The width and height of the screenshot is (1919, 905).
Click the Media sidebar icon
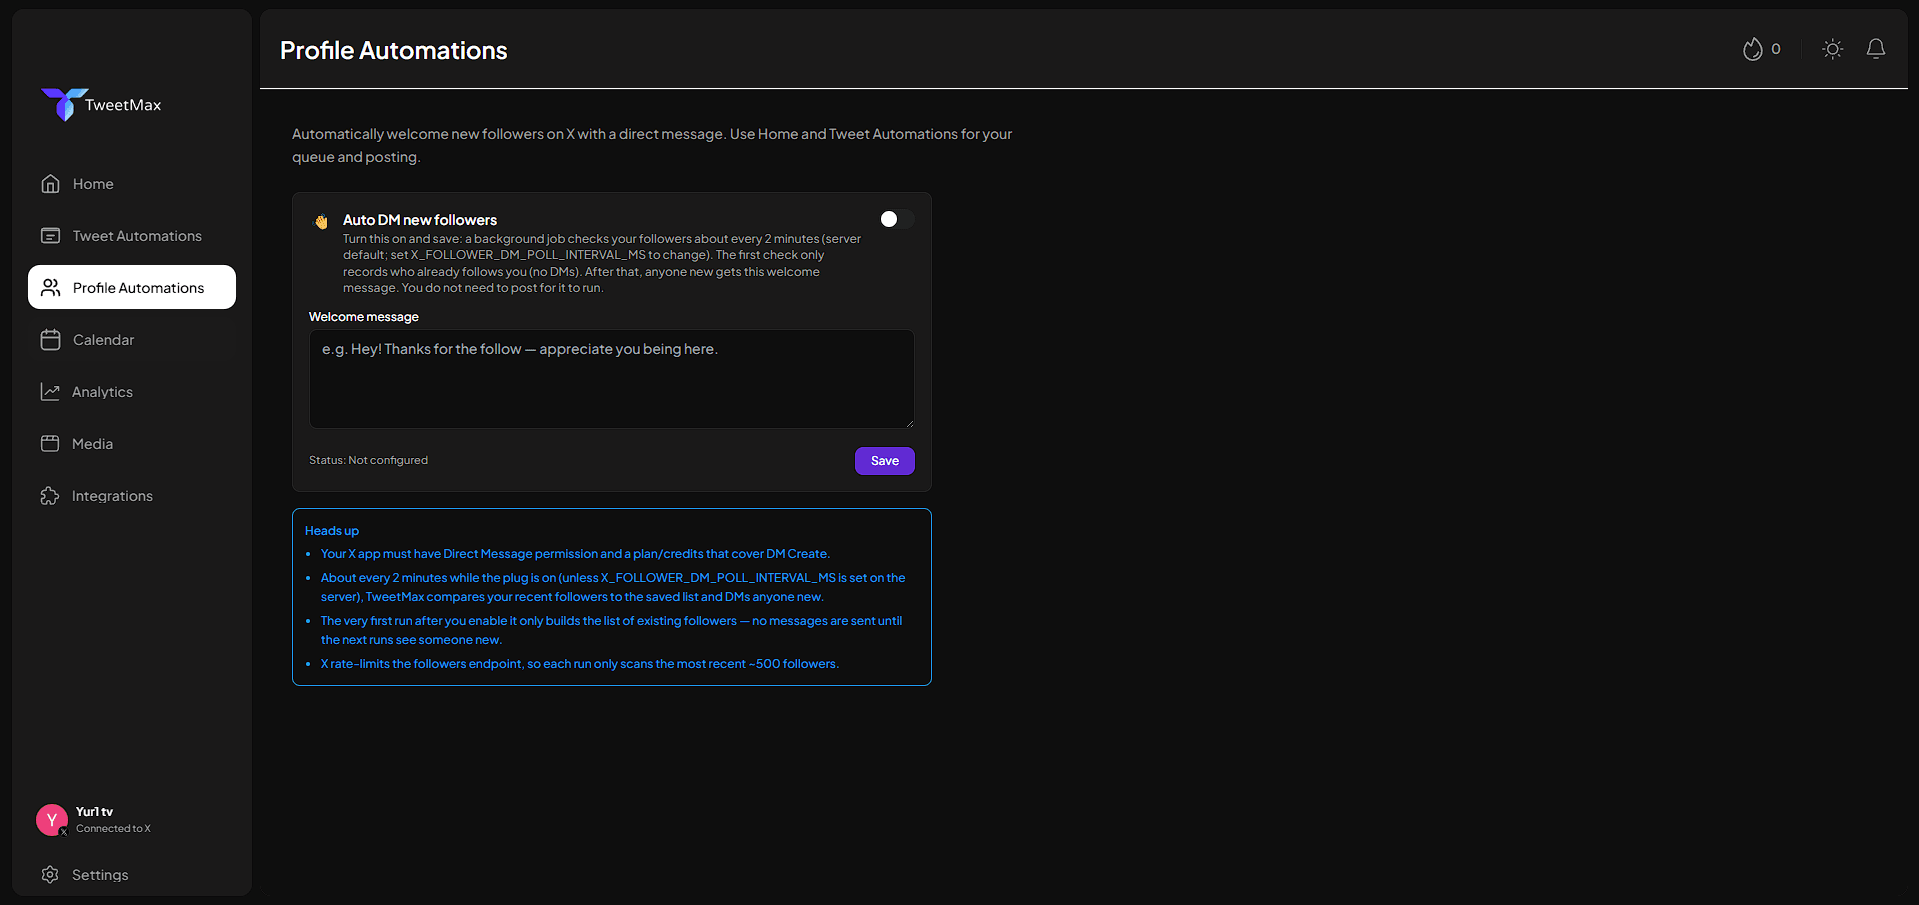tap(50, 444)
